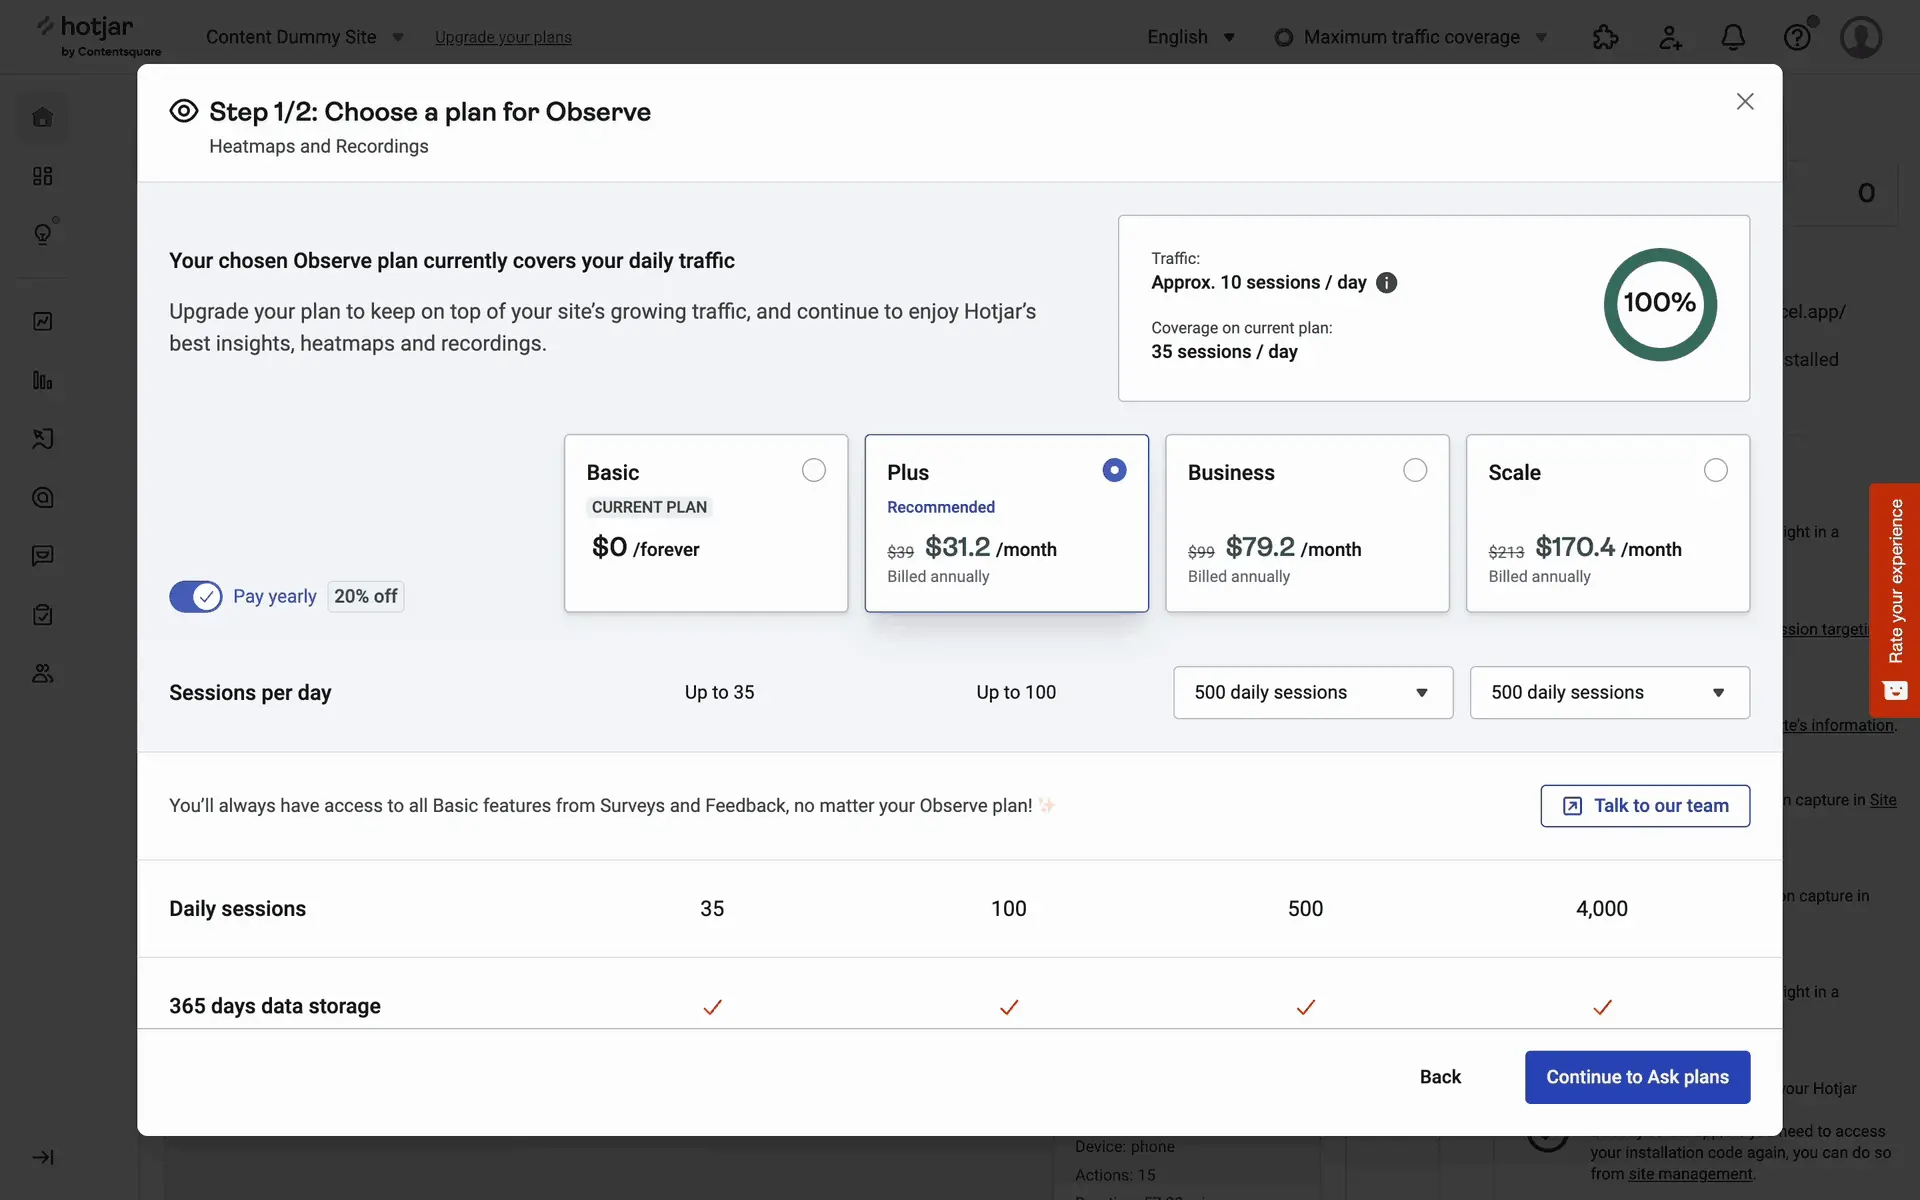Select the Basic plan radio button
The width and height of the screenshot is (1920, 1200).
coord(814,470)
